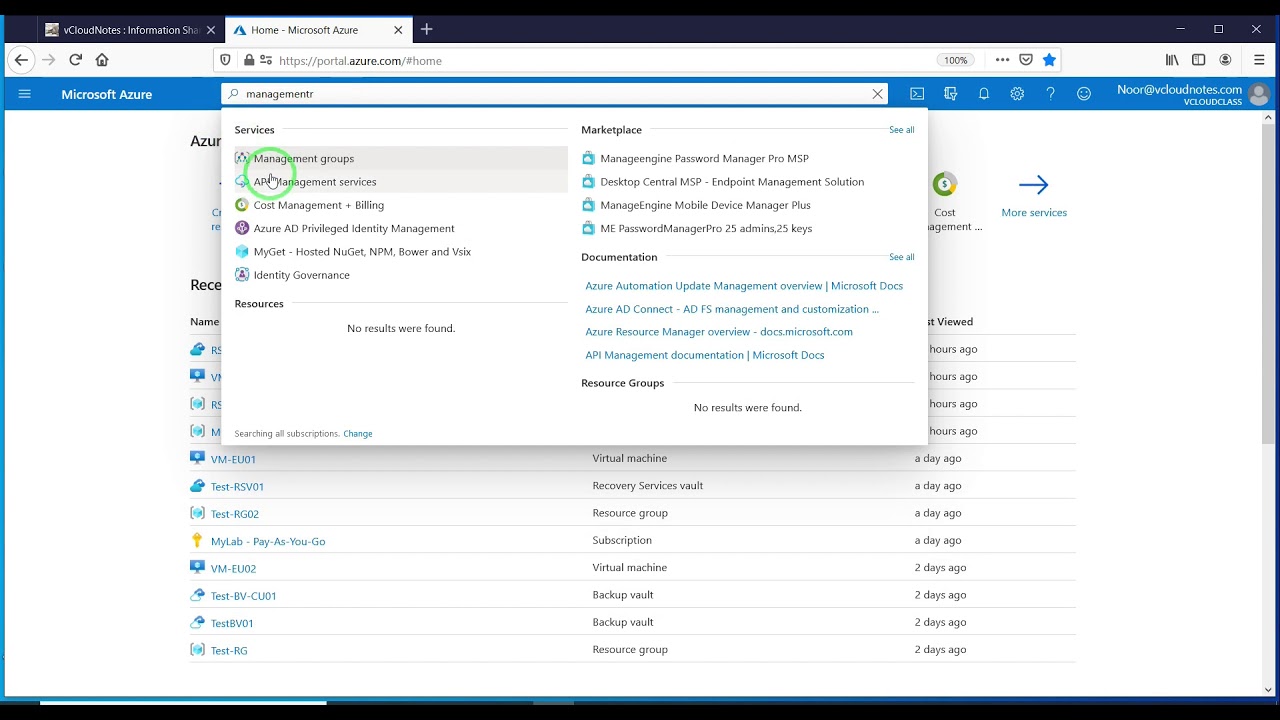
Task: Open Azure Resource Manager overview doc
Action: tap(719, 332)
